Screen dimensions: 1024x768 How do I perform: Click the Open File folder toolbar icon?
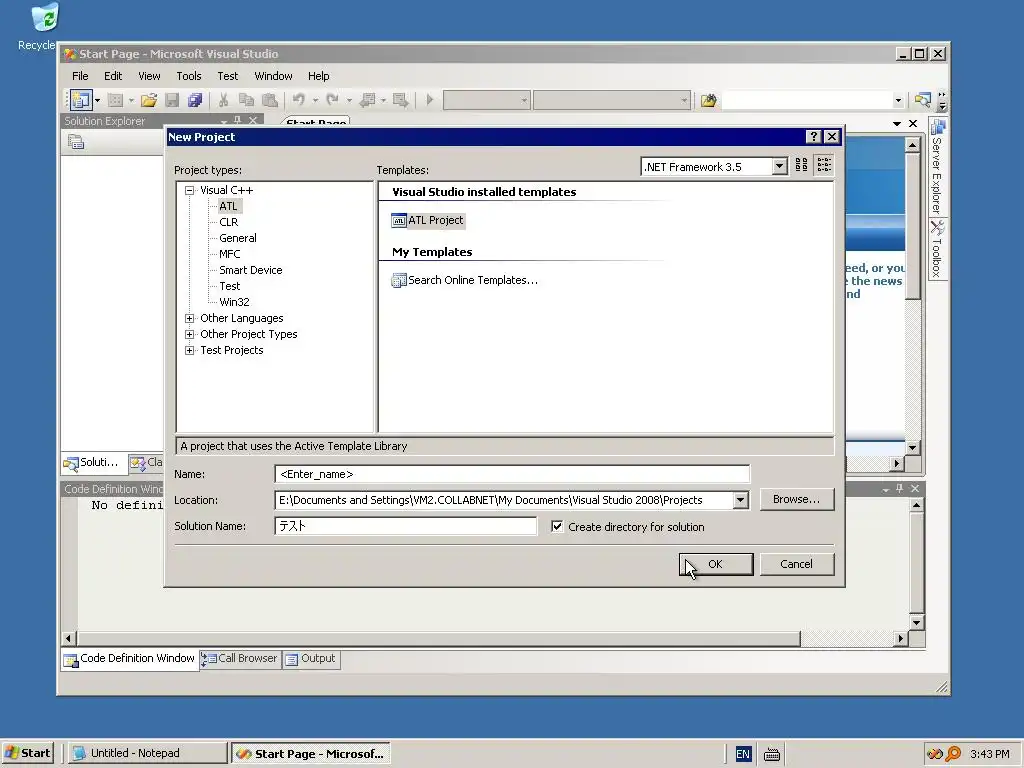[x=149, y=100]
